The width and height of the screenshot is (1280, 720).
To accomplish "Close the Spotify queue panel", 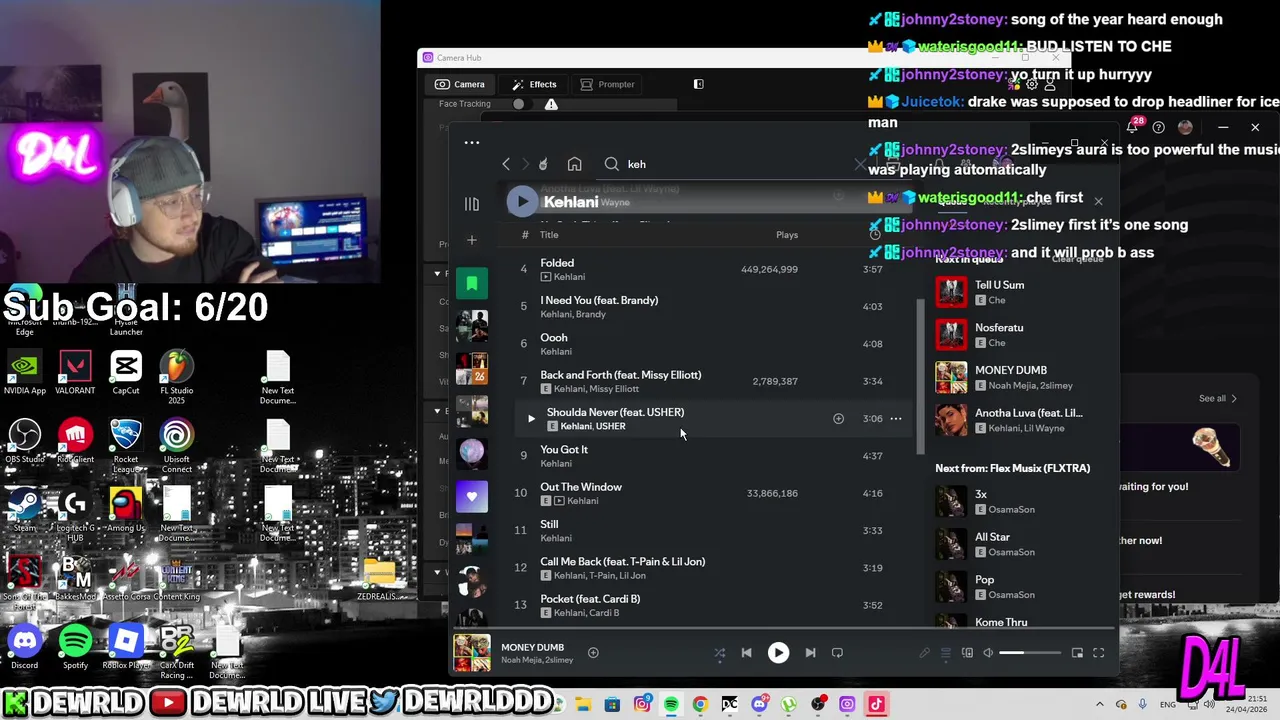I will point(1098,202).
